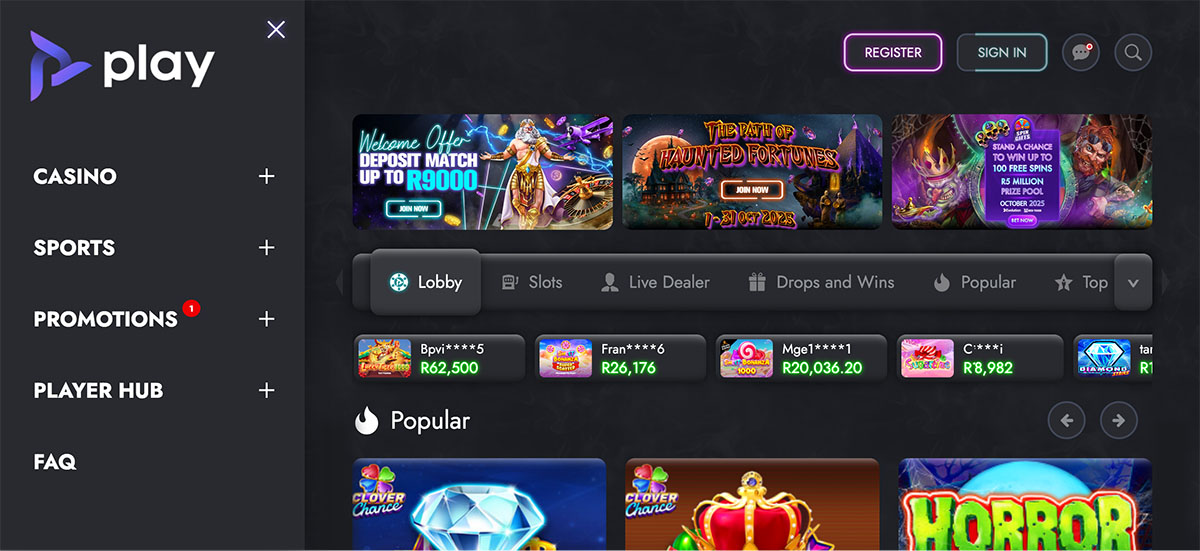Switch to Drops and Wins tab

click(821, 282)
